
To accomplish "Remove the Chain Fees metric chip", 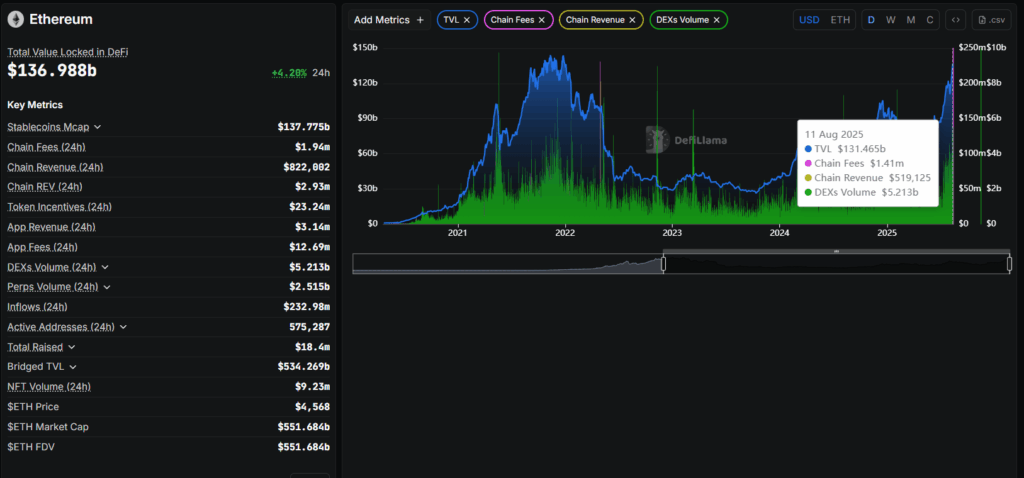I will tap(541, 20).
